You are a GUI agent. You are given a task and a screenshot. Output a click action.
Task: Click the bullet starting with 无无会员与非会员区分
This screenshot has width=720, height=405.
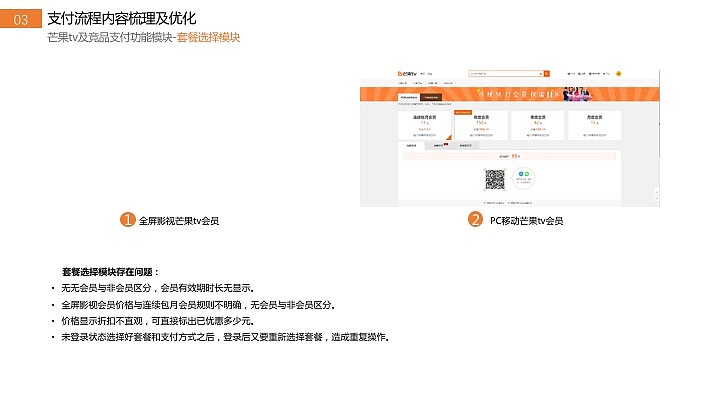click(158, 288)
